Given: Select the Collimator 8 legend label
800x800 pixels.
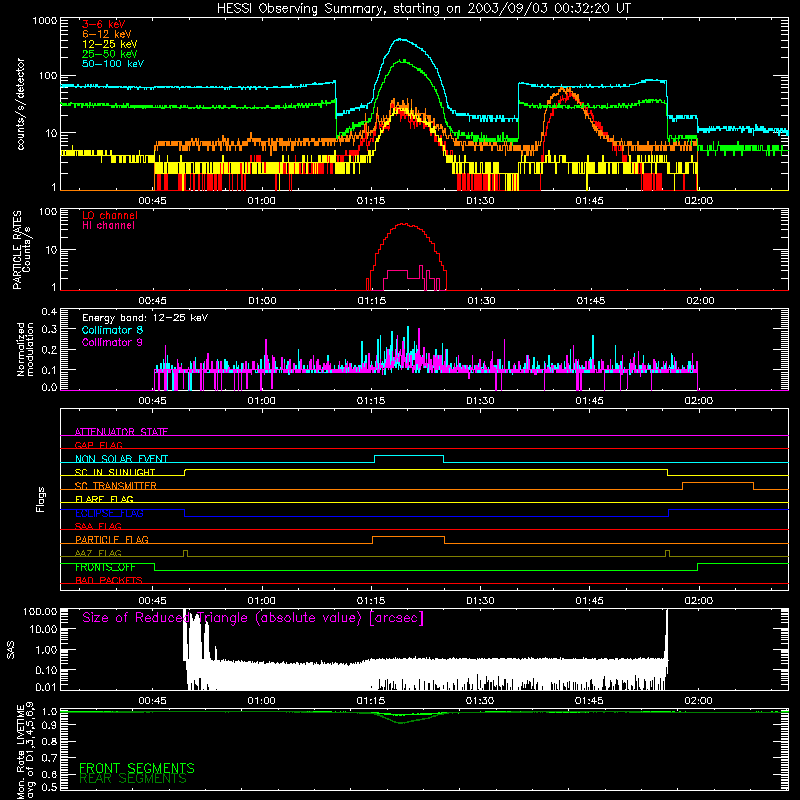Looking at the screenshot, I should coord(112,330).
